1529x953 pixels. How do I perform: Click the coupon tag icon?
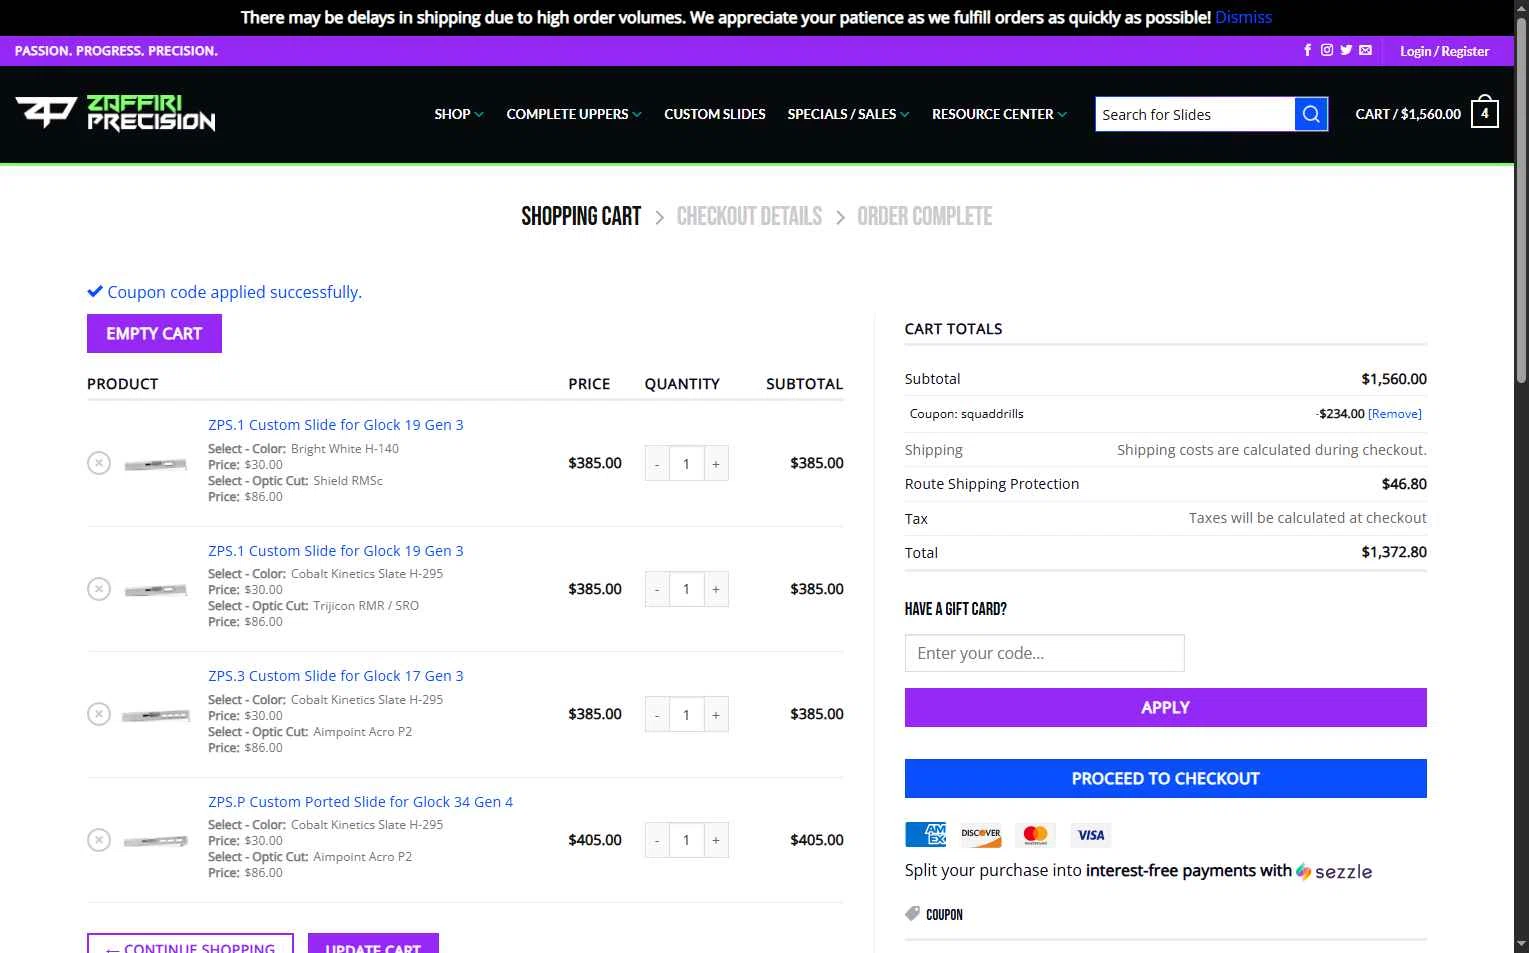(x=912, y=914)
